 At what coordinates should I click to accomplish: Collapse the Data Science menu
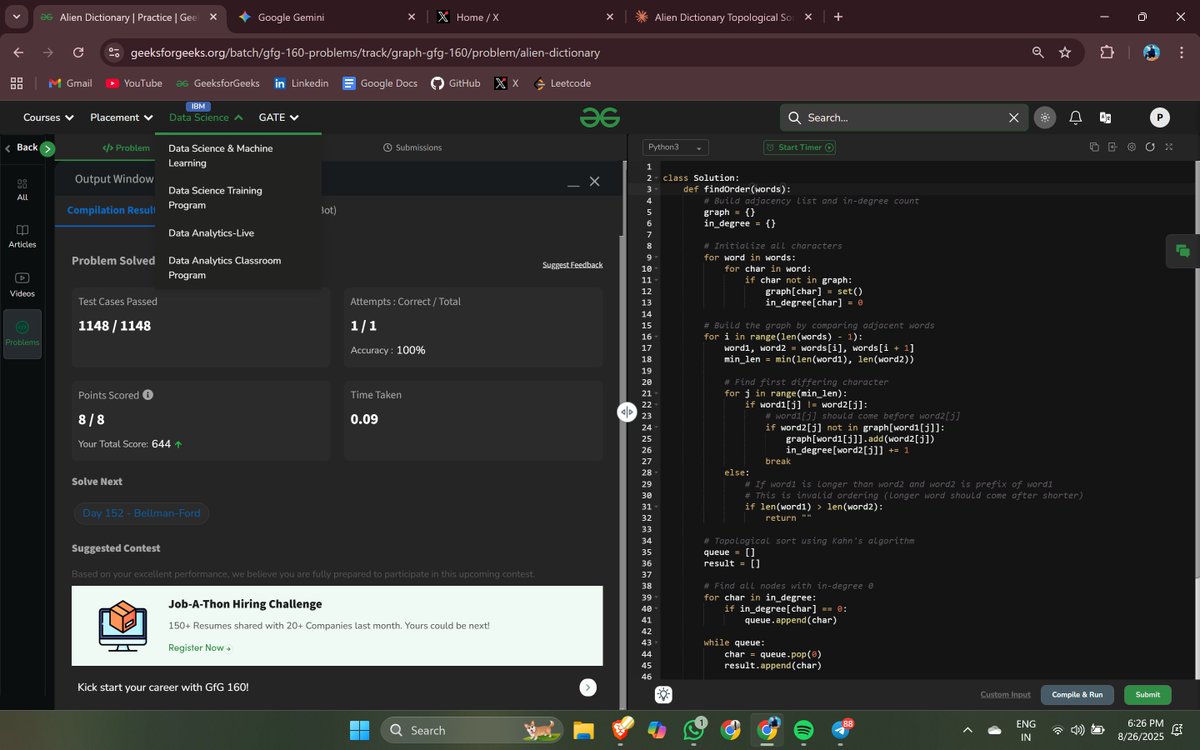pos(206,117)
